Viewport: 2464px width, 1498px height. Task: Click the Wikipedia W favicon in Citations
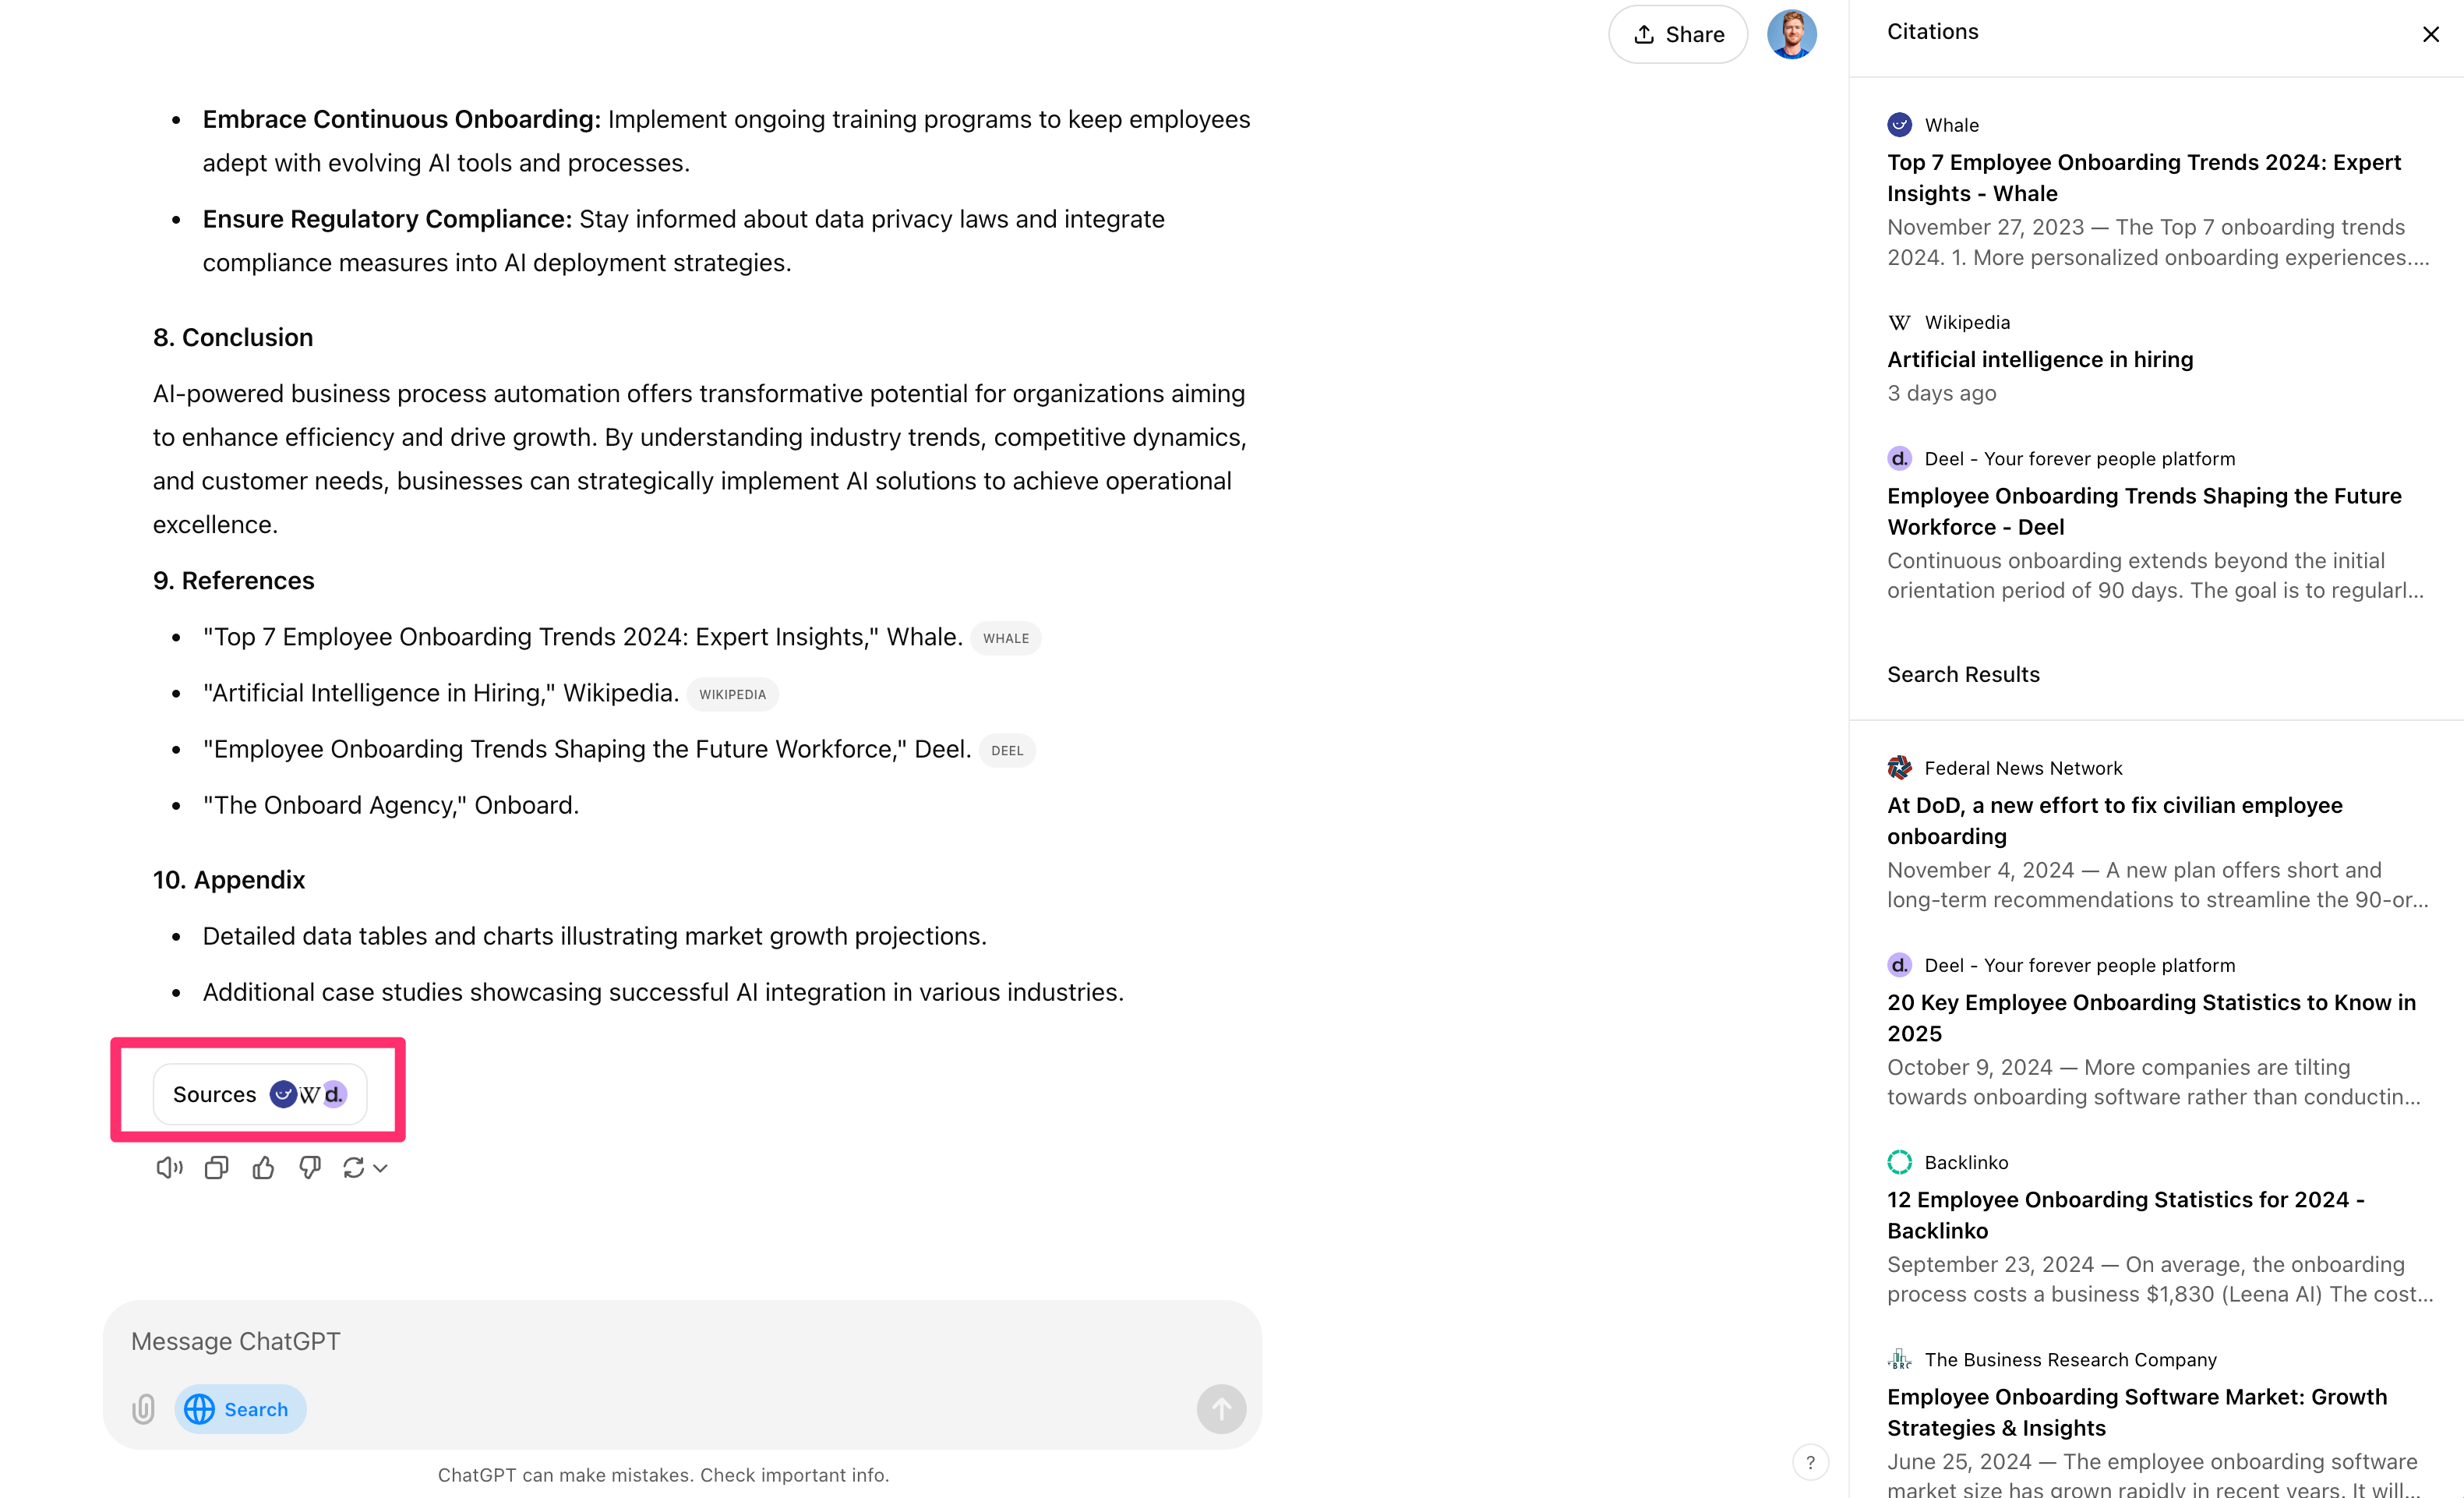(1899, 322)
